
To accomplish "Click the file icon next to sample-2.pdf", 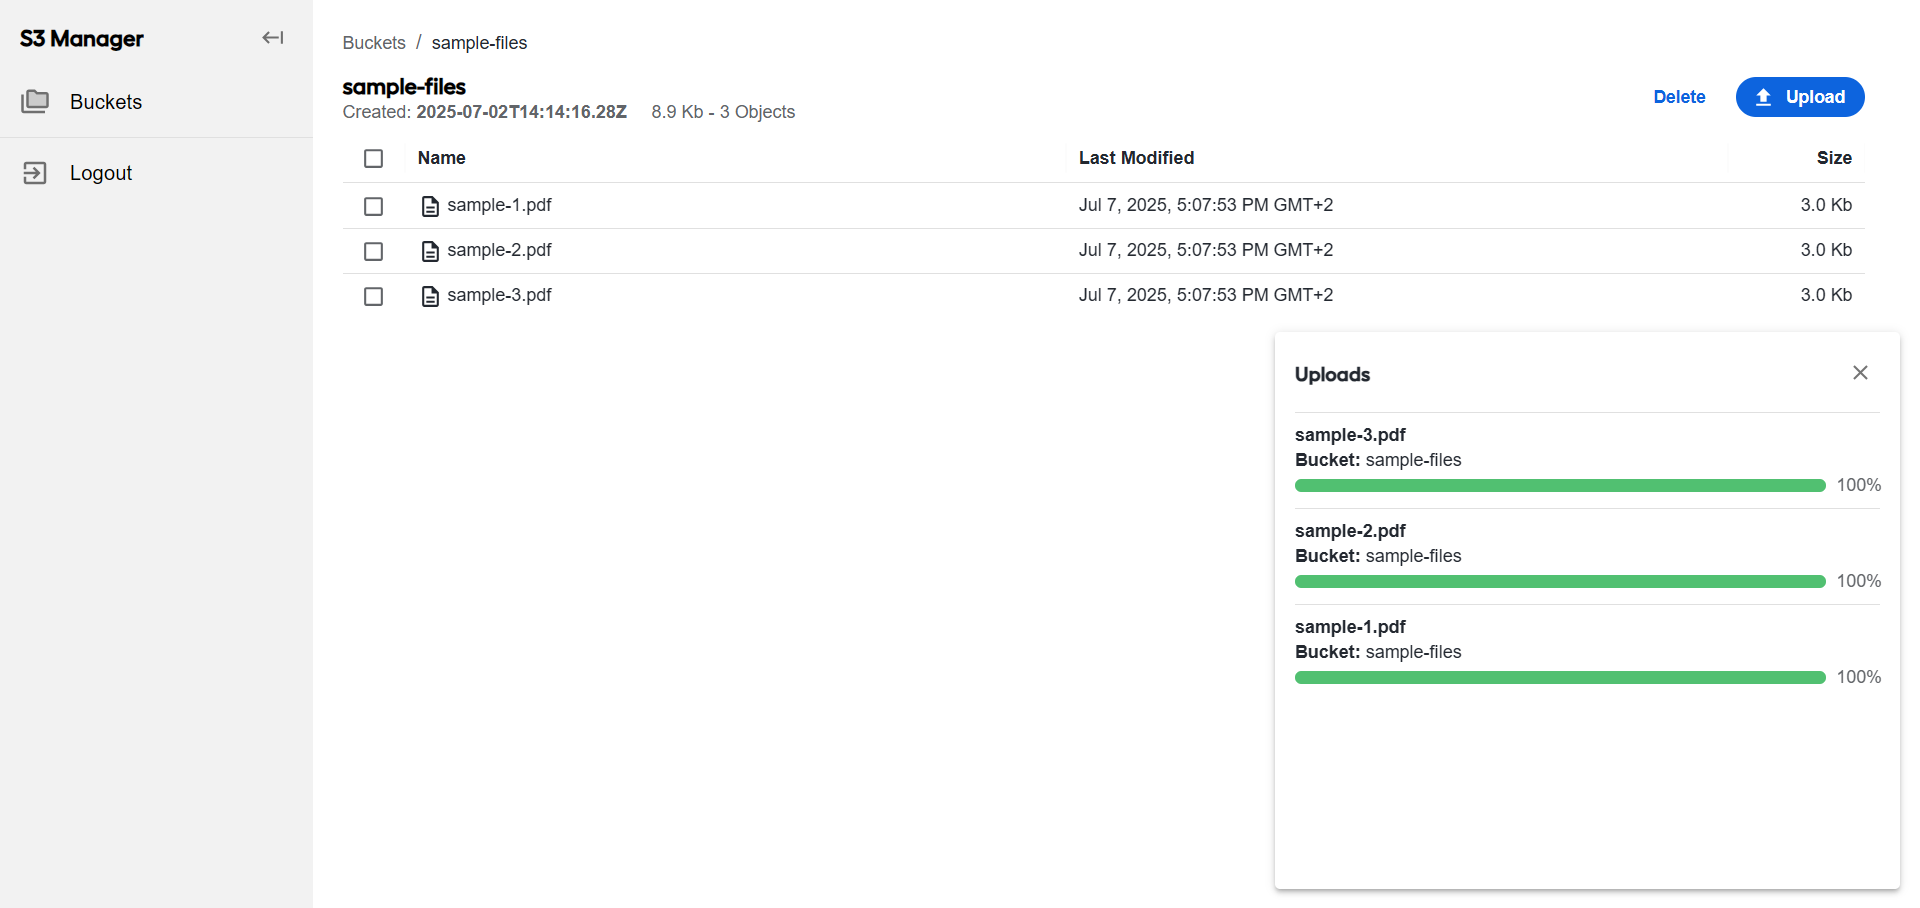I will point(430,251).
